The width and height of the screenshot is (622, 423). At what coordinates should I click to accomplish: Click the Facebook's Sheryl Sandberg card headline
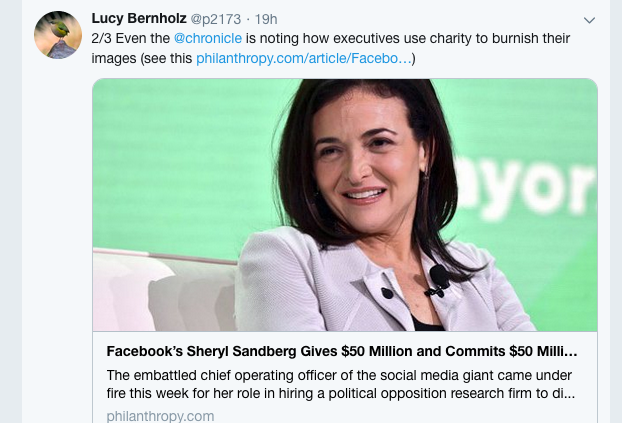(342, 352)
